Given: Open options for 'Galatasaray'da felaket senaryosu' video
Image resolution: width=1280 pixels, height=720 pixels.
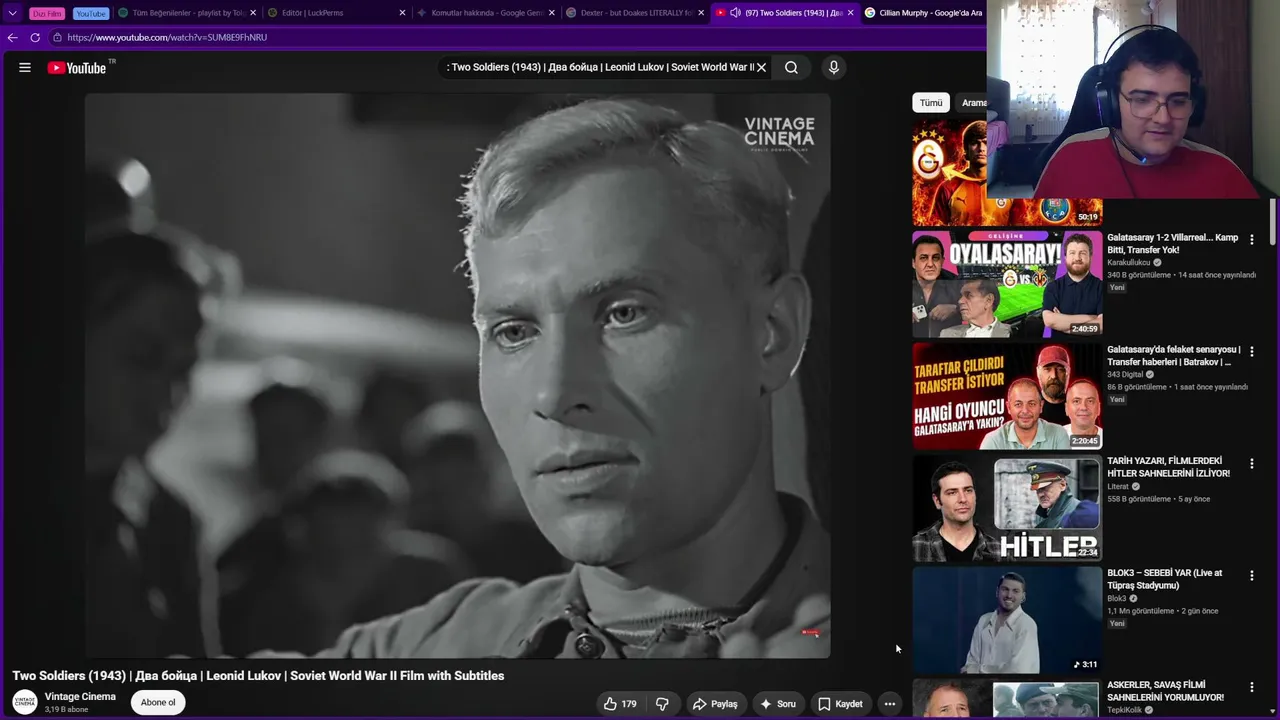Looking at the screenshot, I should pyautogui.click(x=1251, y=352).
